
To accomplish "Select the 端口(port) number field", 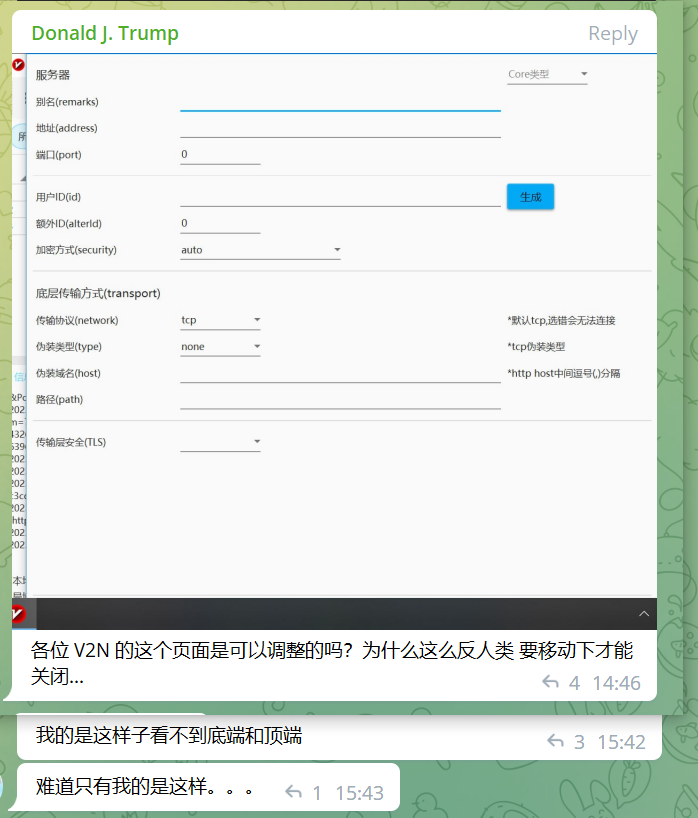I will coord(220,155).
